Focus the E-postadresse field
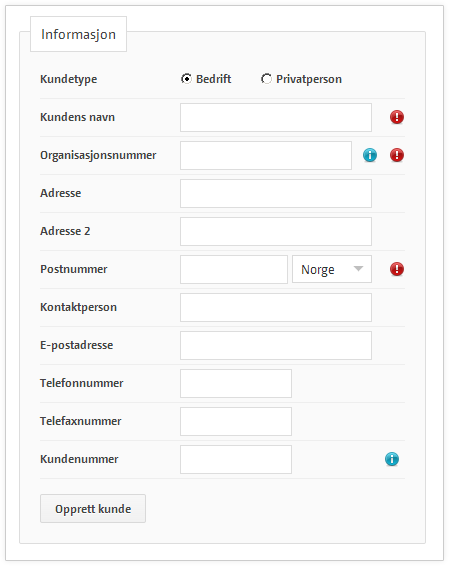The image size is (449, 566). click(x=276, y=345)
